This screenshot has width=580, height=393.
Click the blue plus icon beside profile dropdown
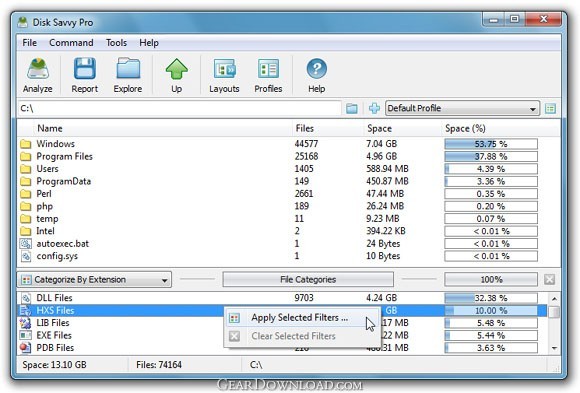[374, 108]
